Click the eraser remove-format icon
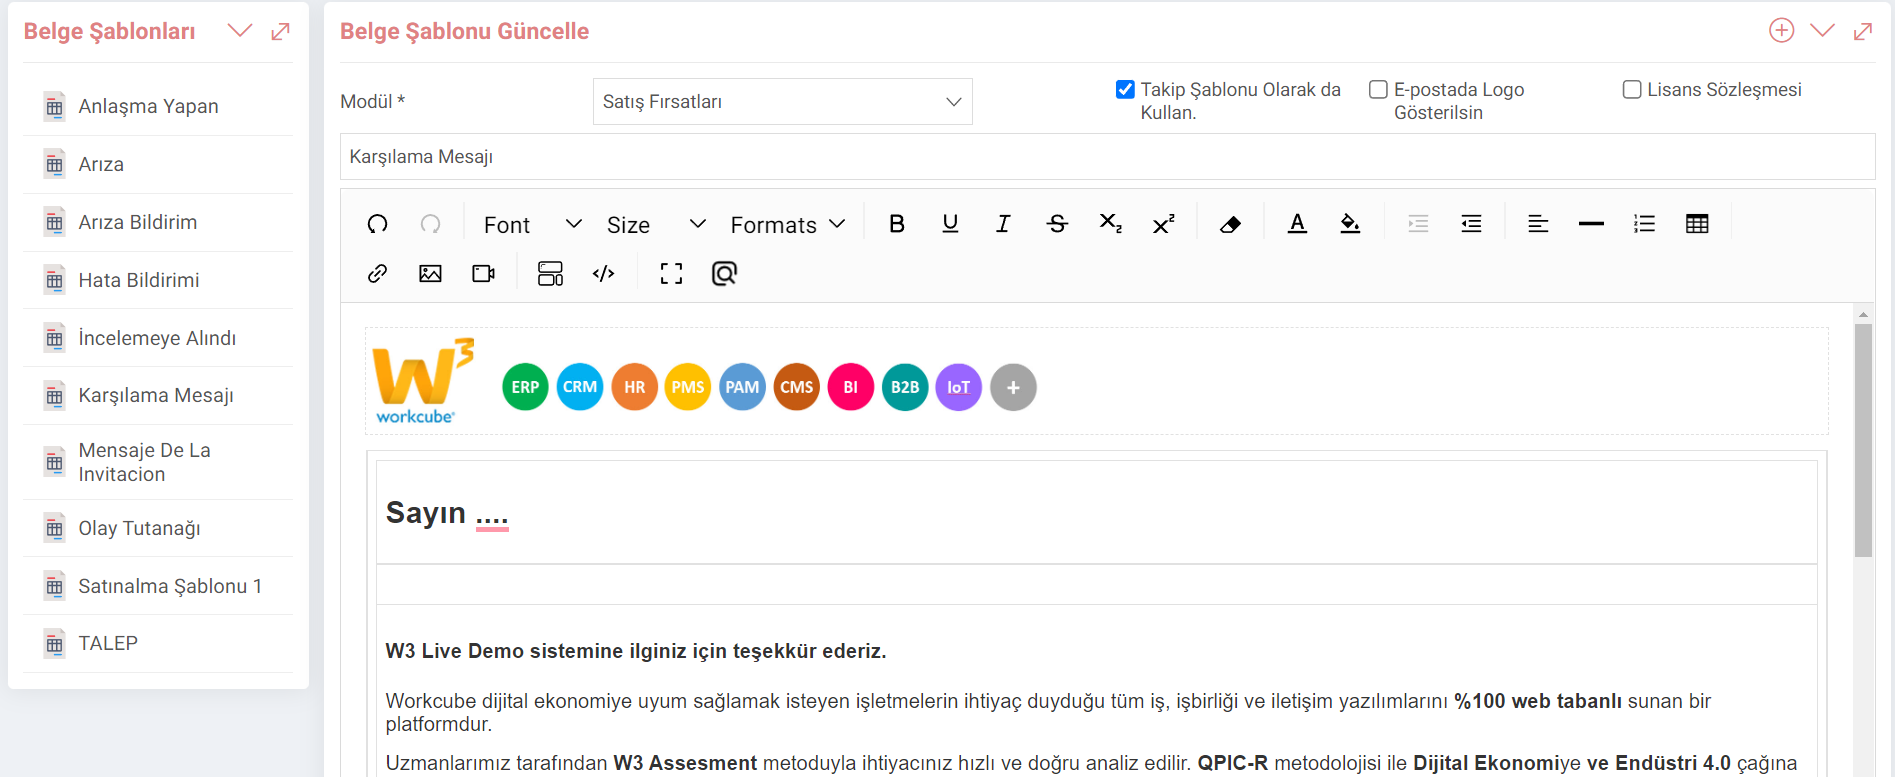The width and height of the screenshot is (1895, 777). [x=1230, y=224]
